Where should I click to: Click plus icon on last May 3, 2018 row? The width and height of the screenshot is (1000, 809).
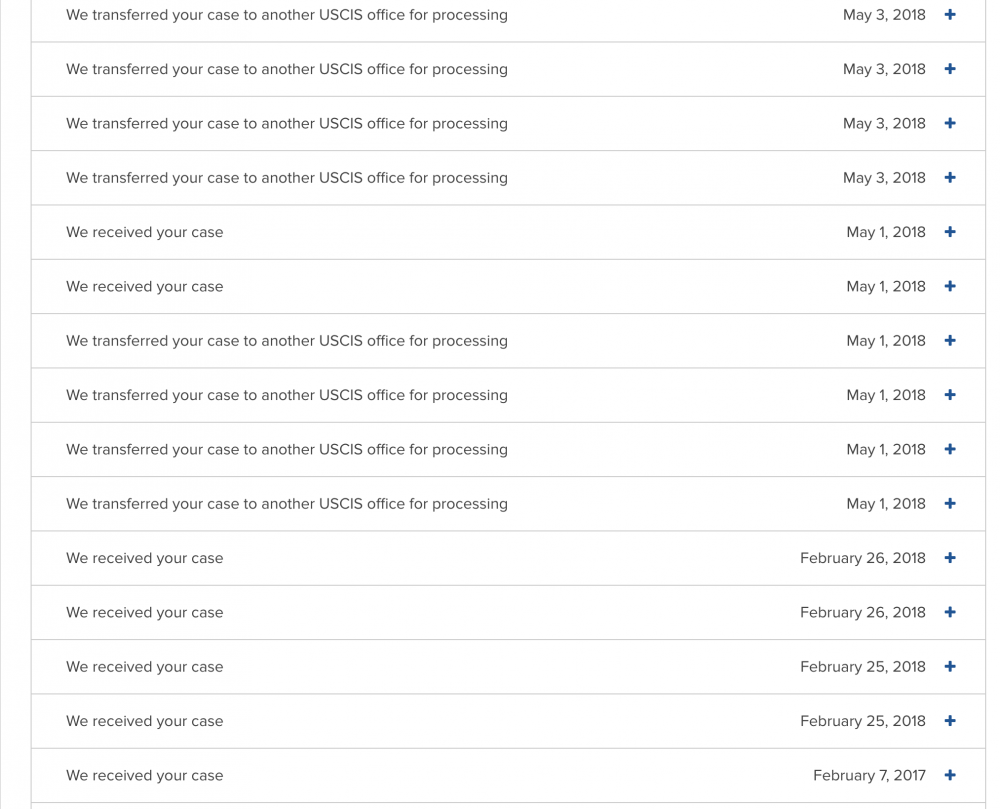[950, 178]
